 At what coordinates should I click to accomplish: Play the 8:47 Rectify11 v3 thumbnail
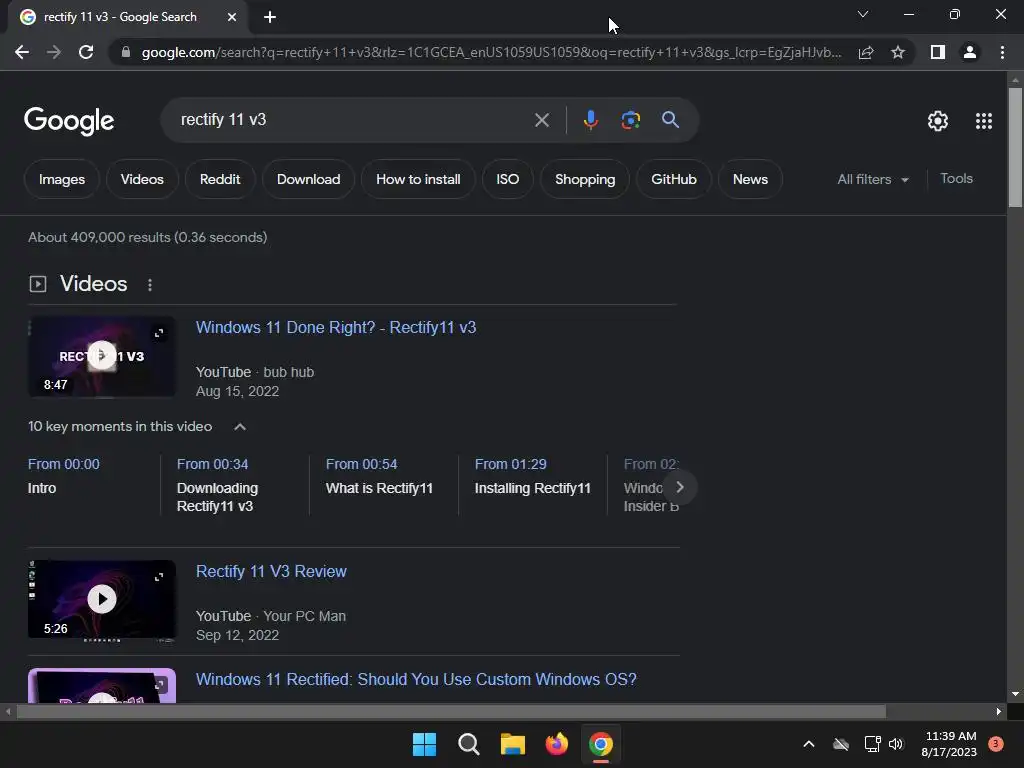click(102, 357)
